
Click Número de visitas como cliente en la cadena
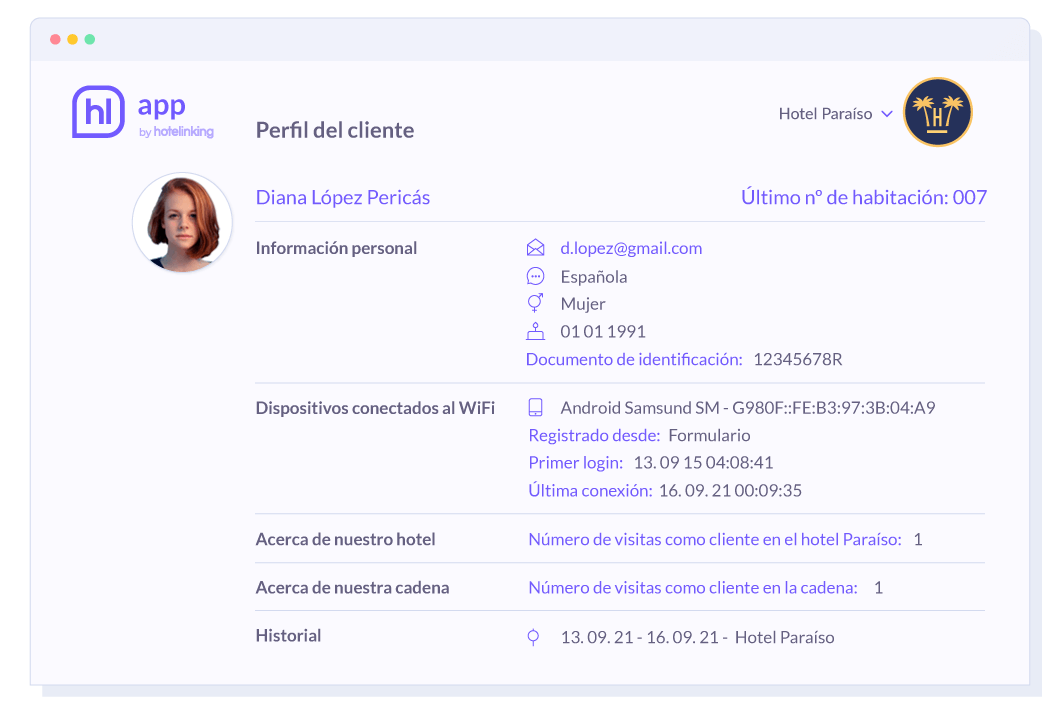(x=693, y=587)
